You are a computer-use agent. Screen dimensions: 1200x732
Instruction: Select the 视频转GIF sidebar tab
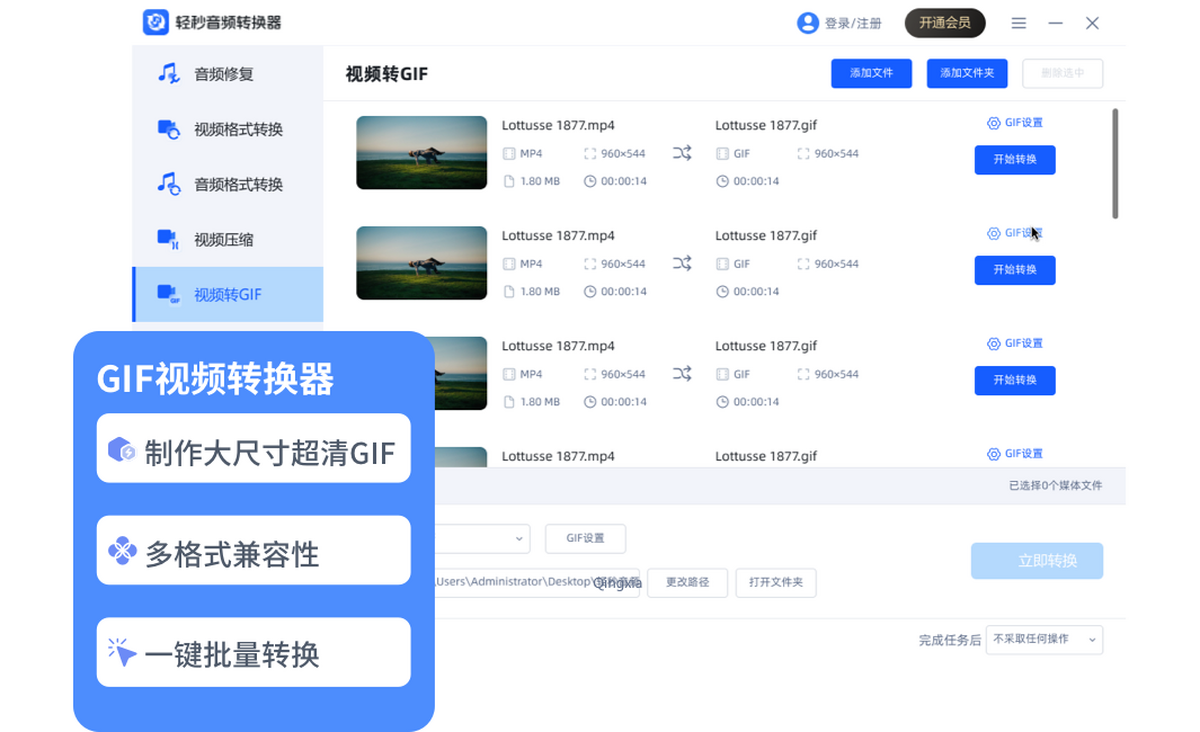(227, 295)
